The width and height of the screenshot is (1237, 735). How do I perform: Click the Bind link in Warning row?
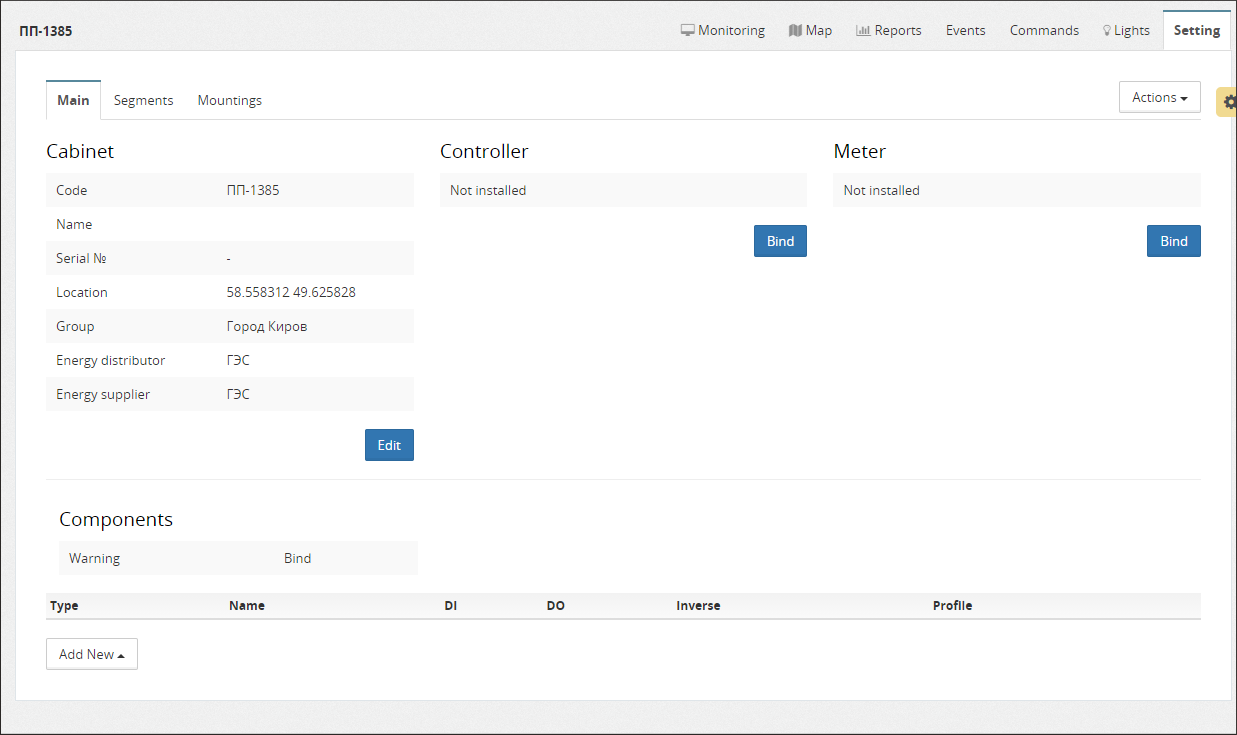point(297,558)
